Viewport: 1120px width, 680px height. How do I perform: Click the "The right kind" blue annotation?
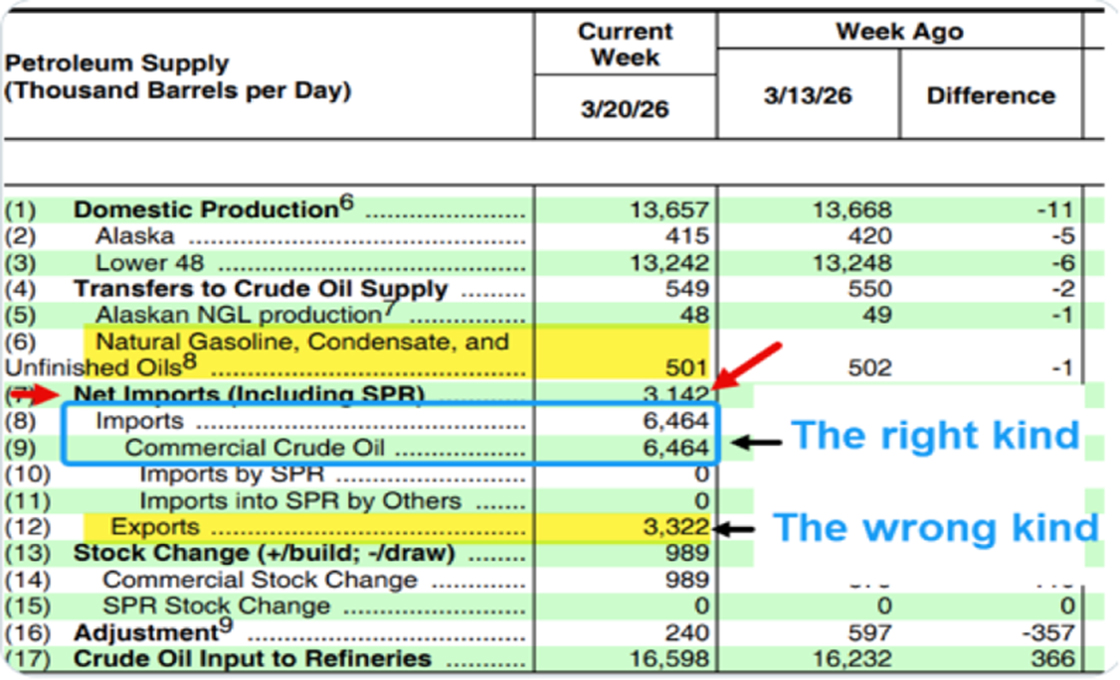[935, 436]
